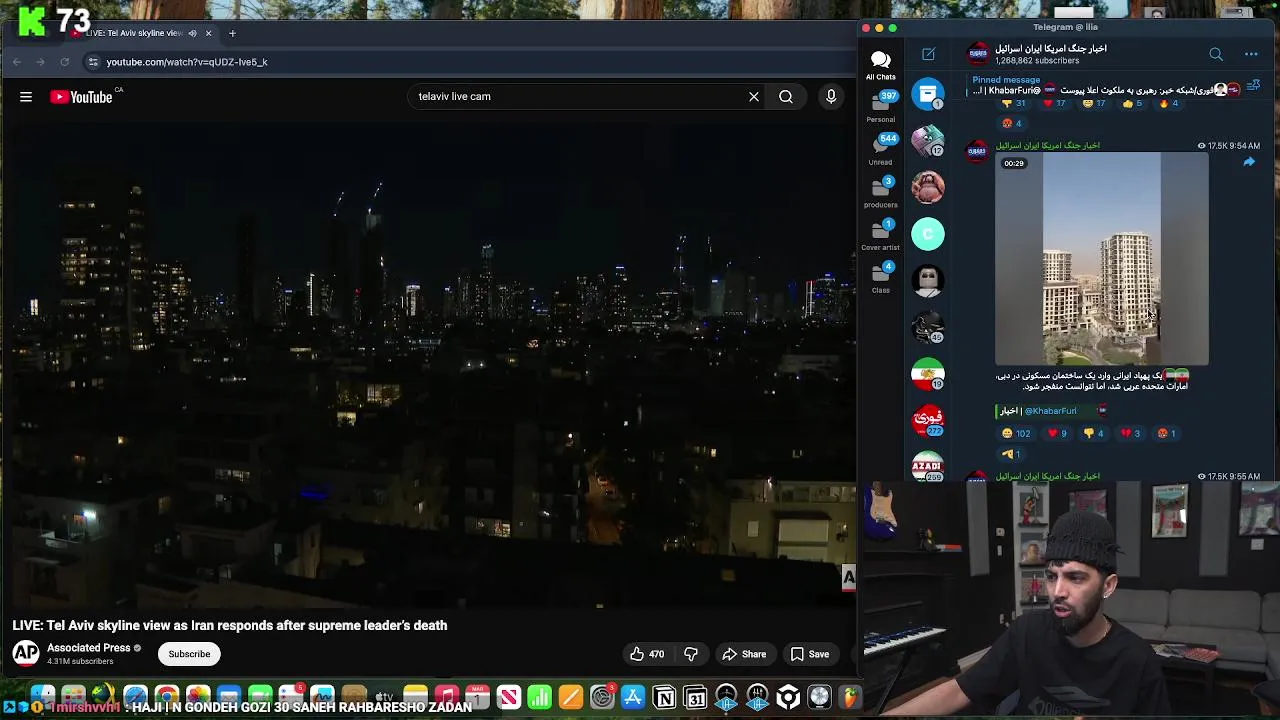Reload the YouTube page
Viewport: 1280px width, 720px height.
coord(65,62)
